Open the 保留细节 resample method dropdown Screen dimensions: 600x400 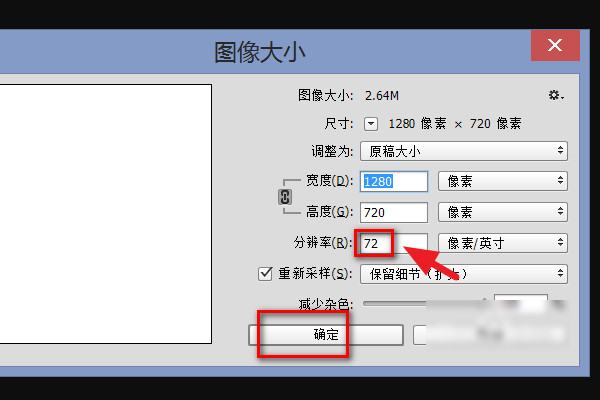click(464, 274)
